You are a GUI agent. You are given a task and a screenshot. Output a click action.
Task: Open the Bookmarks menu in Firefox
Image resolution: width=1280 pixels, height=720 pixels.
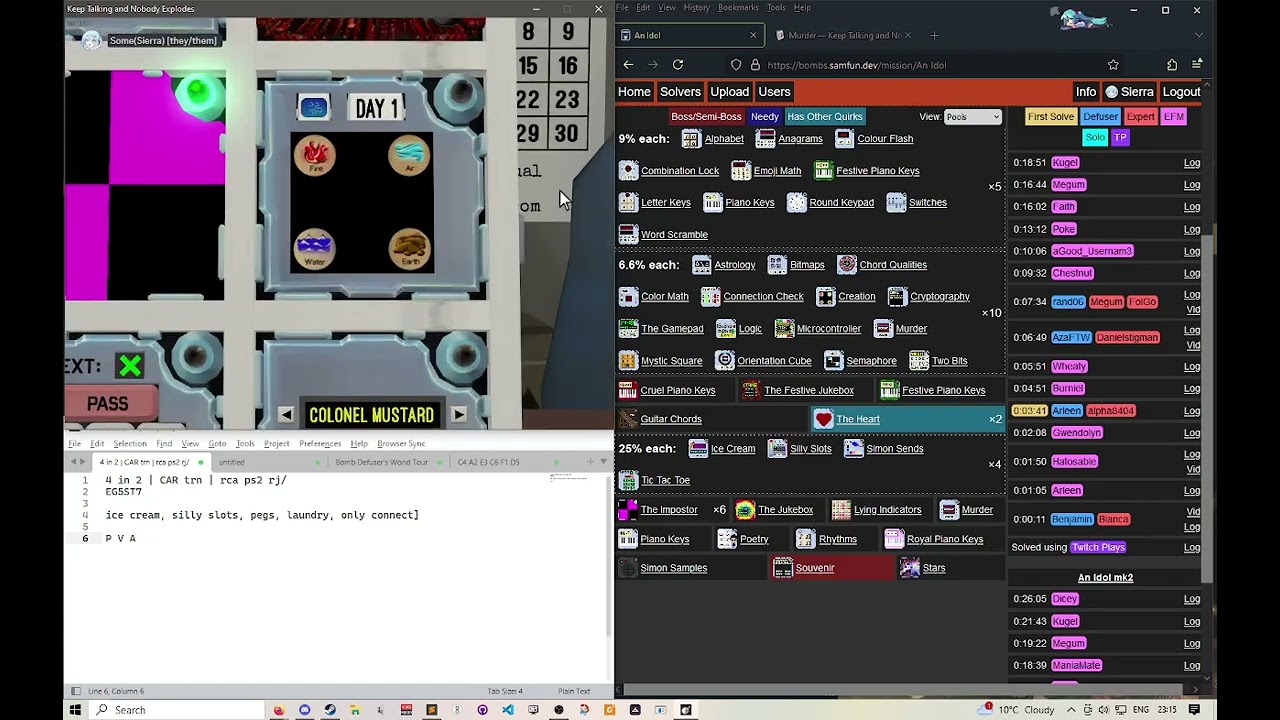click(738, 8)
